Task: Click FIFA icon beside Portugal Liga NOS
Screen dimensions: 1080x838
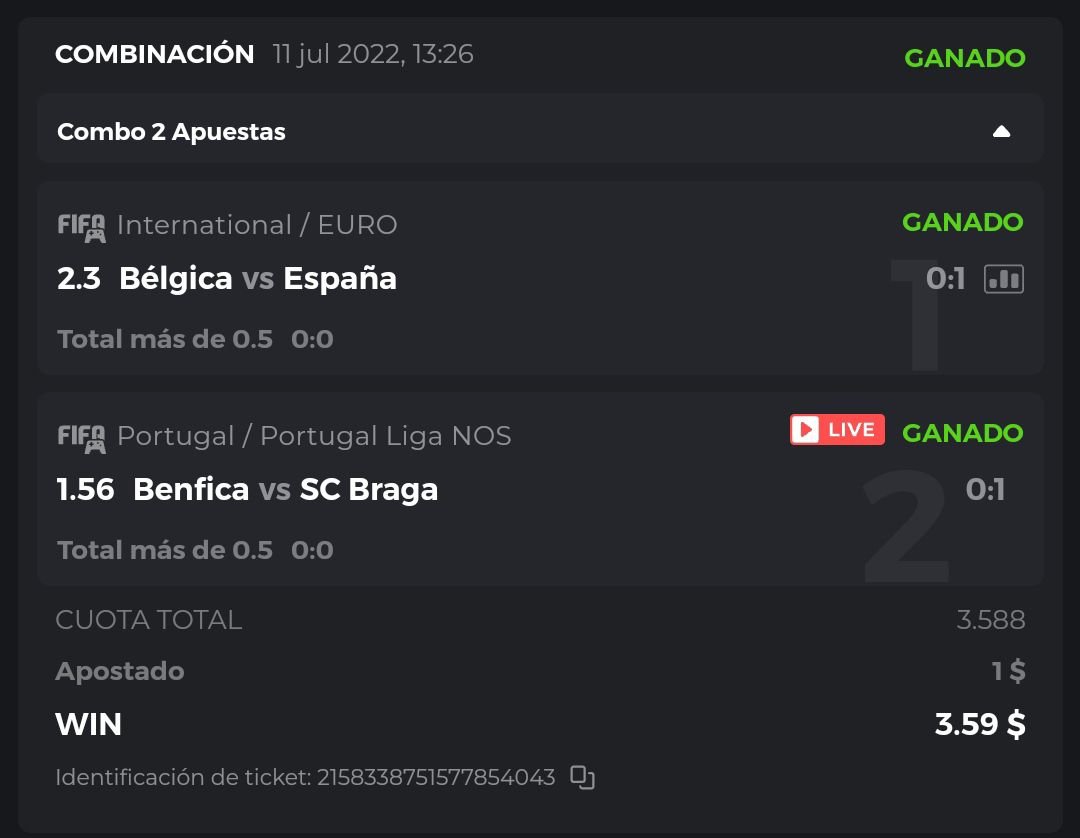Action: pos(81,438)
